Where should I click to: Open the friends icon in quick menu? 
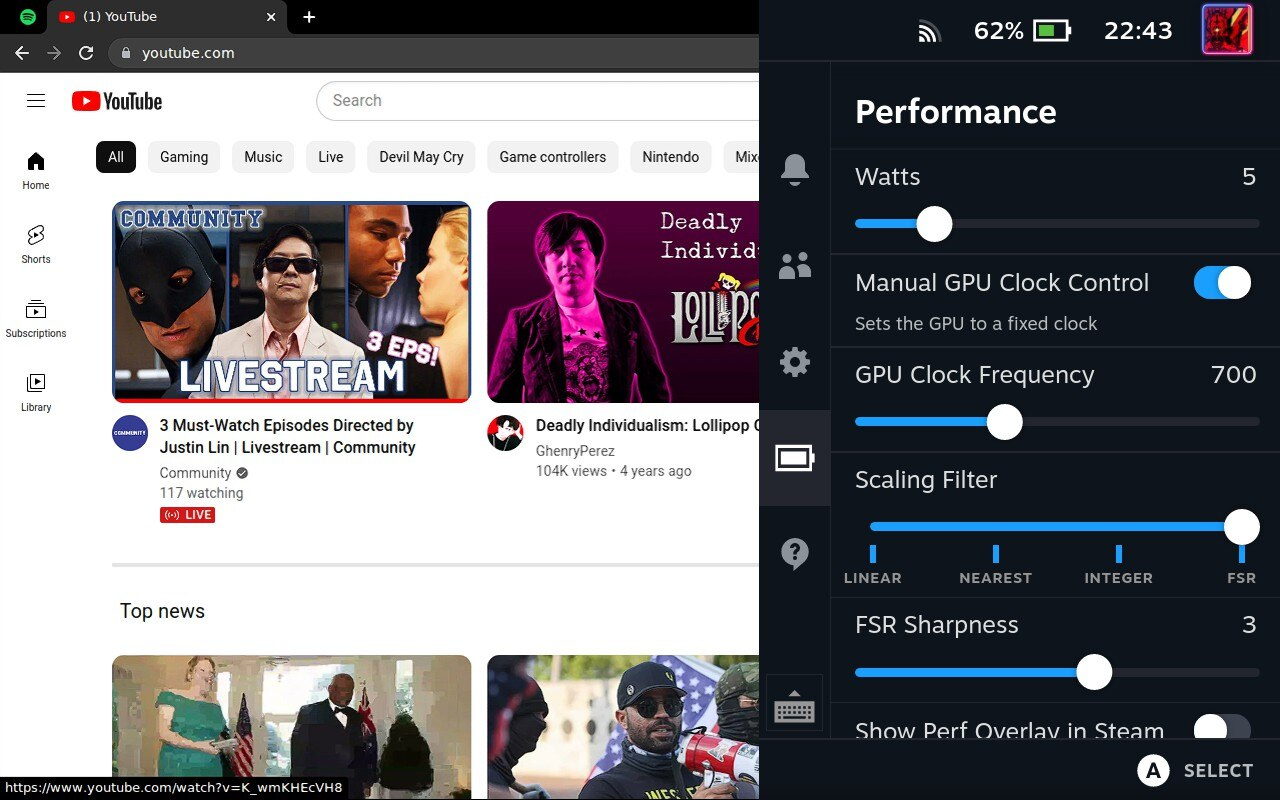click(794, 266)
